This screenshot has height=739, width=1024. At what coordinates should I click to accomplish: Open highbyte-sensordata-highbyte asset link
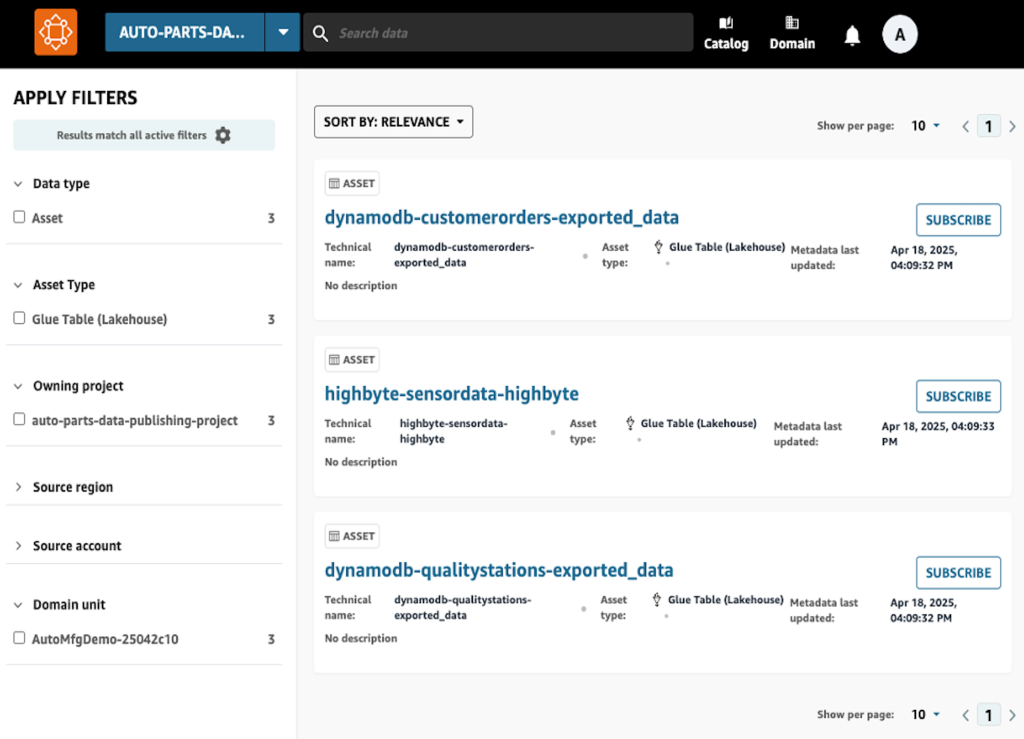451,394
